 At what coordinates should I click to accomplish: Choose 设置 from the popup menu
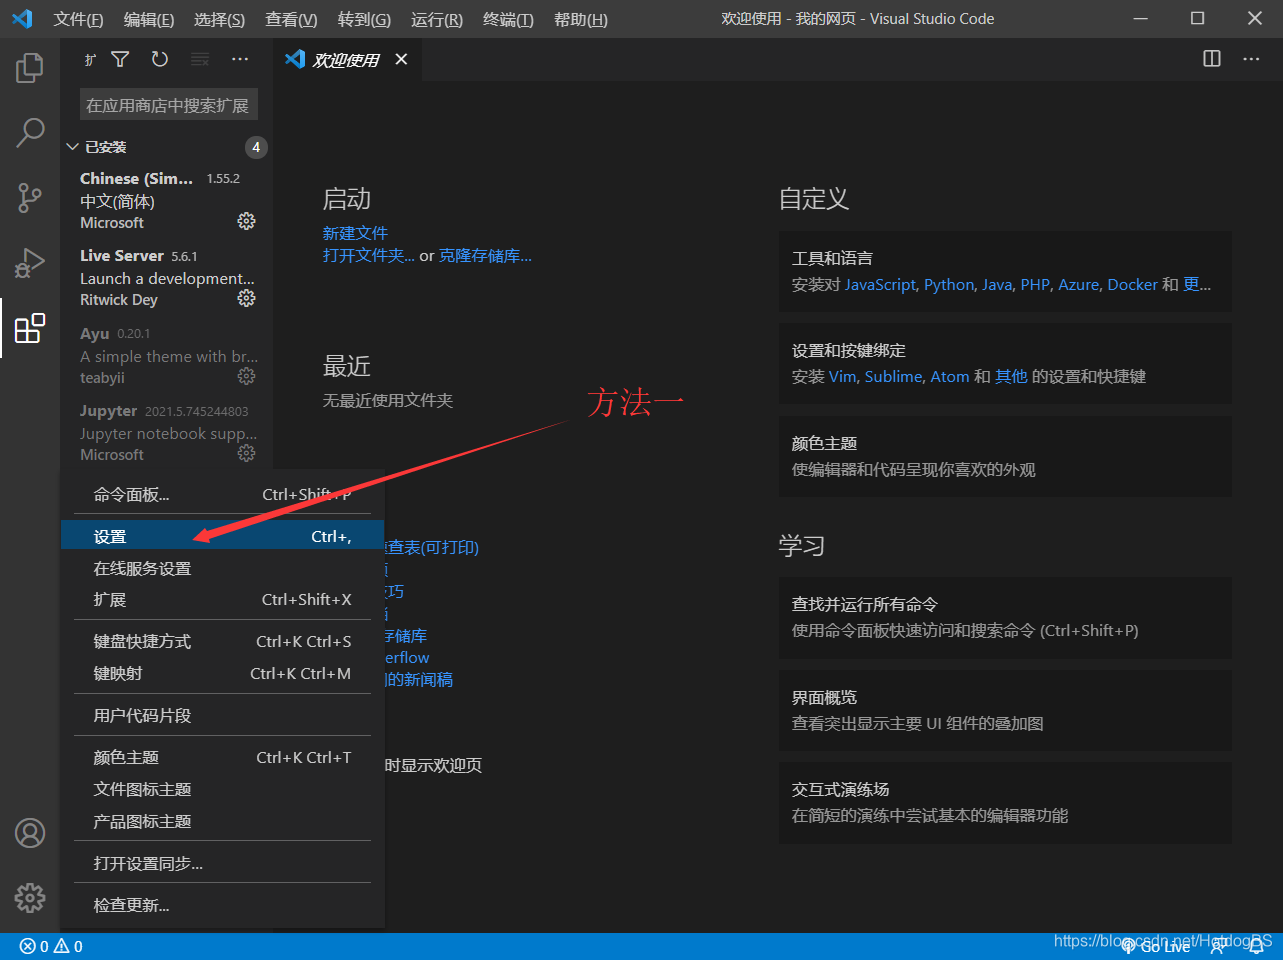click(x=222, y=536)
